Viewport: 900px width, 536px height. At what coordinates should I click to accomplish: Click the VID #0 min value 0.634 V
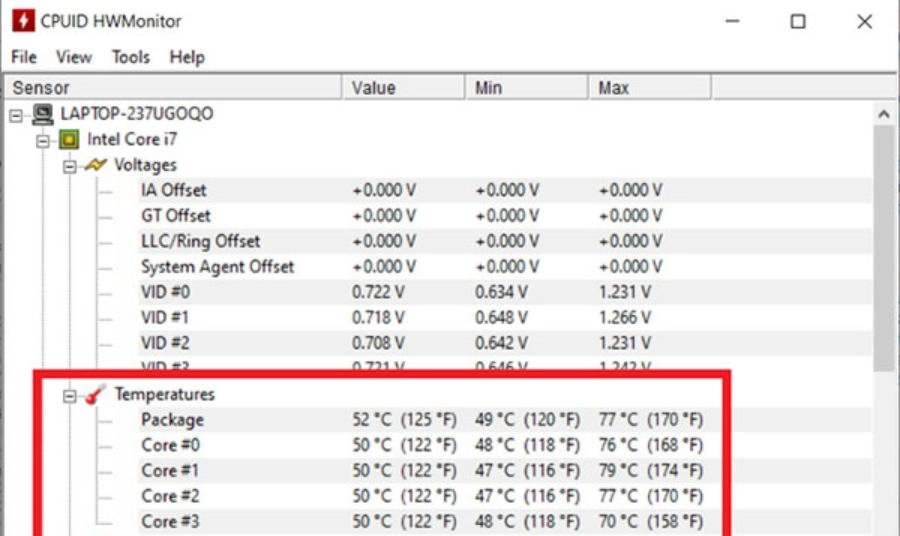point(502,292)
